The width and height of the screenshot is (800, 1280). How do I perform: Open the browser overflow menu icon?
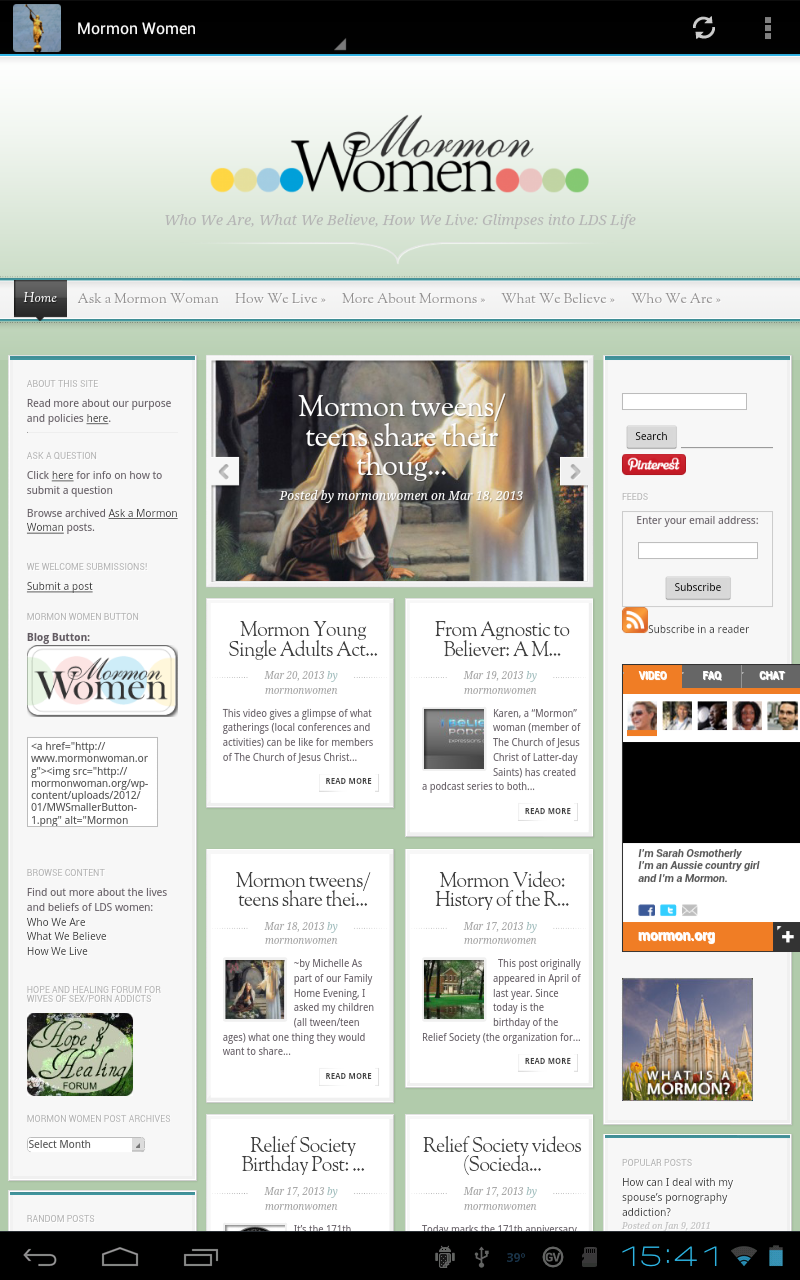tap(767, 28)
